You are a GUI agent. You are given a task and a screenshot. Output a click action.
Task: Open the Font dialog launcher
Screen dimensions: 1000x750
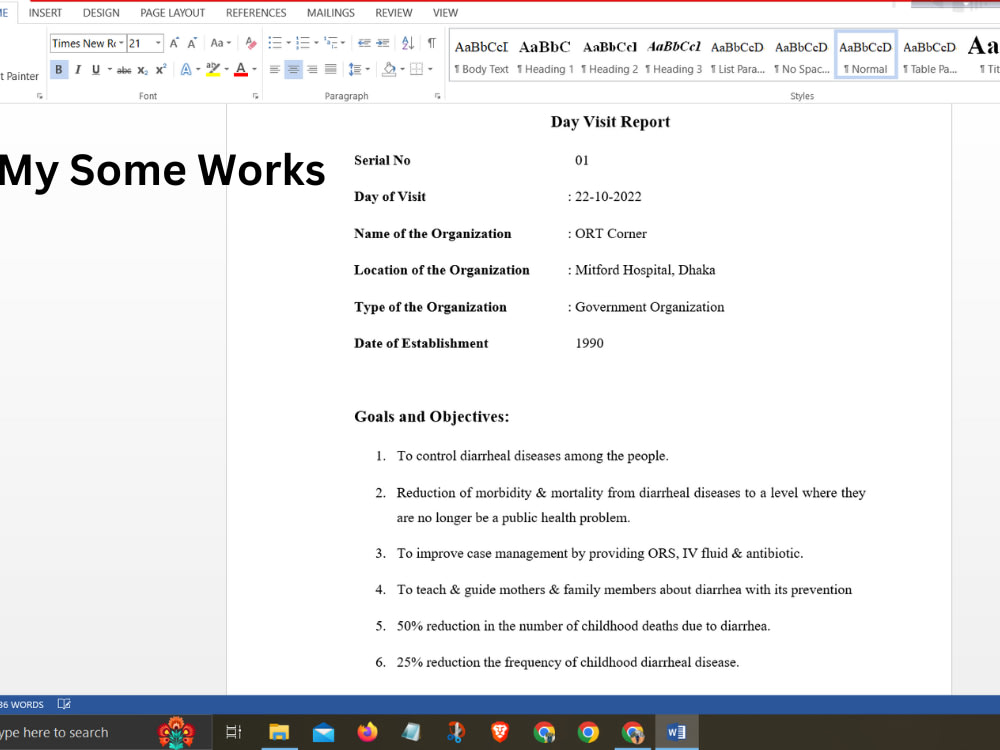(x=255, y=96)
